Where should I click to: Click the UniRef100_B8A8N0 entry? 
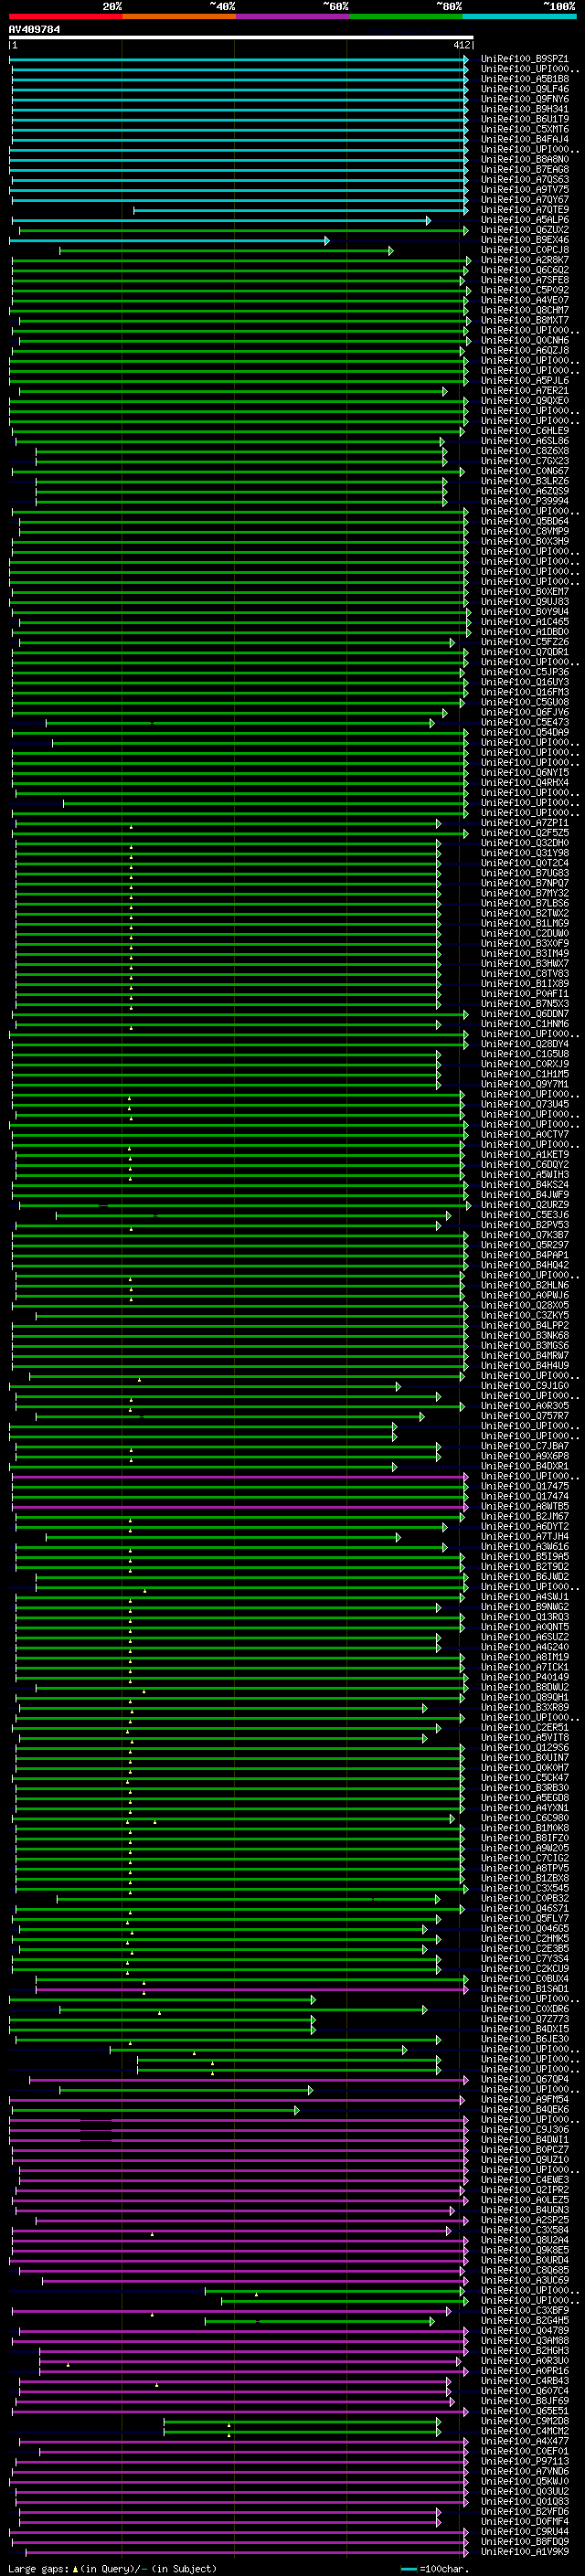point(525,160)
